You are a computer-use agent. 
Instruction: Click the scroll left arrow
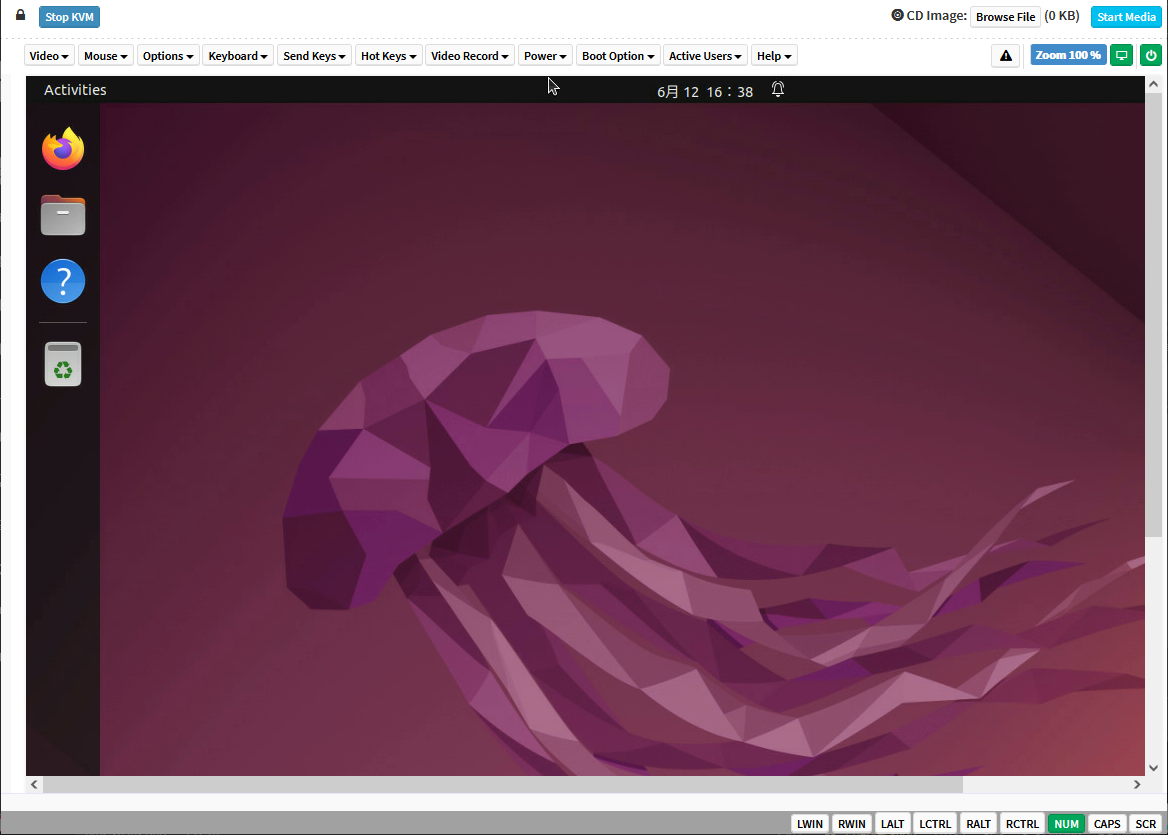coord(34,784)
